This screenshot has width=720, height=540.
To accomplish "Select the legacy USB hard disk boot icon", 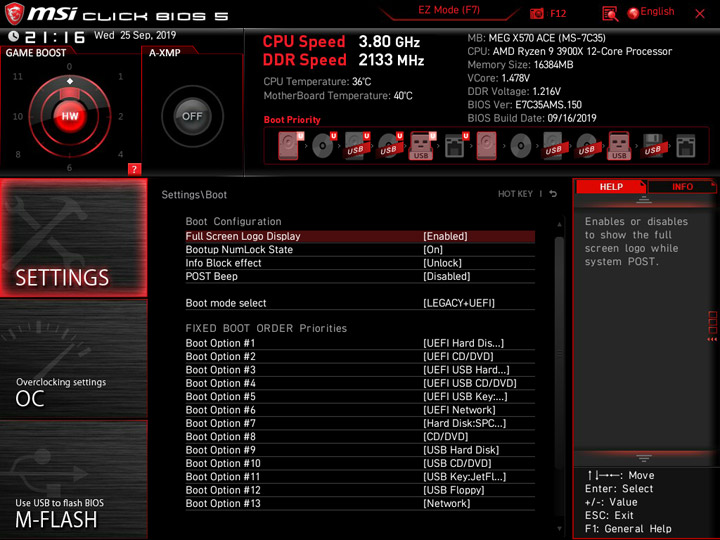I will pos(553,146).
